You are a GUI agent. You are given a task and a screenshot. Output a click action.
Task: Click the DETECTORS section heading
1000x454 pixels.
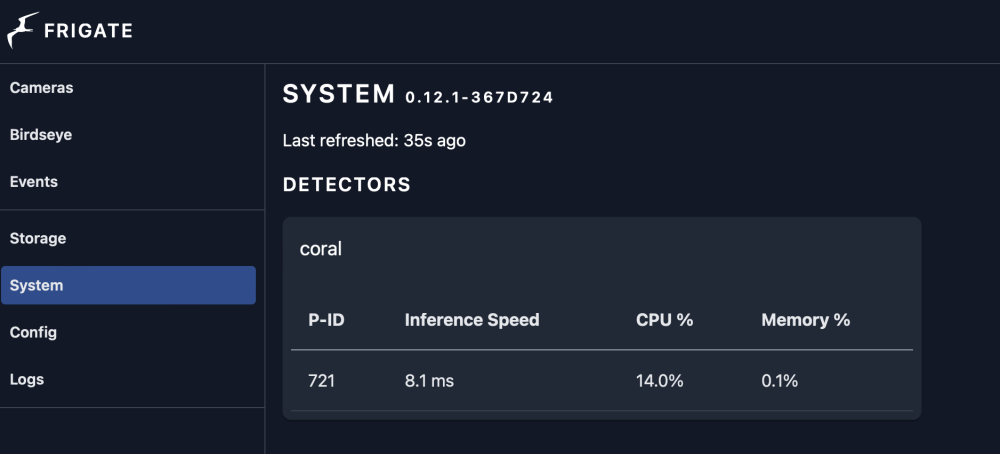(x=347, y=185)
